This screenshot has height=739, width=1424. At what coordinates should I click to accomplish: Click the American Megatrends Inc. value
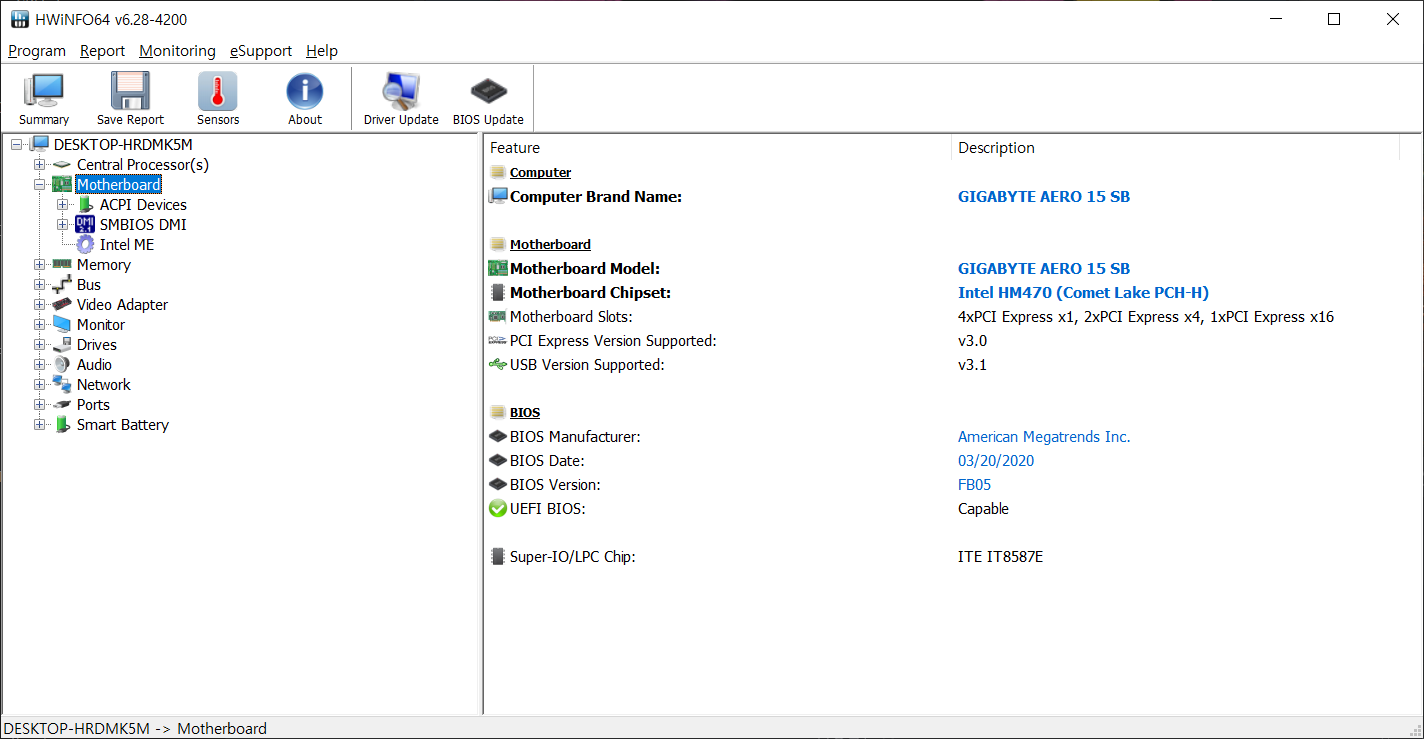pos(1044,437)
